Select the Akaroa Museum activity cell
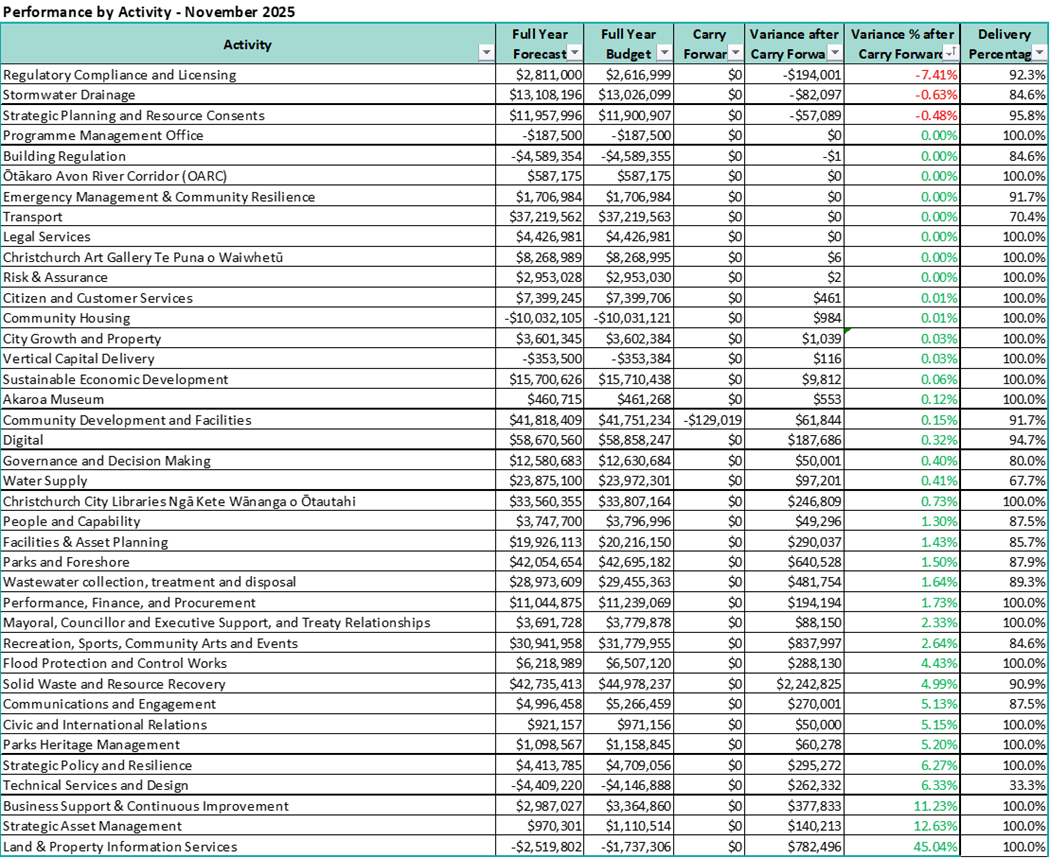The width and height of the screenshot is (1050, 858). (48, 400)
